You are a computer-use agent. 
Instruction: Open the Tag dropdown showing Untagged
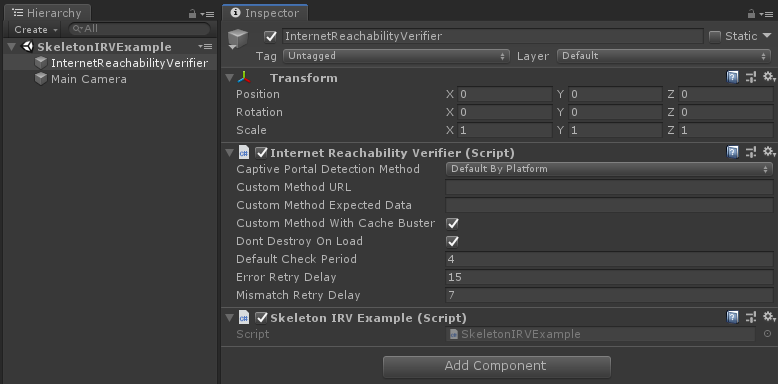click(396, 56)
